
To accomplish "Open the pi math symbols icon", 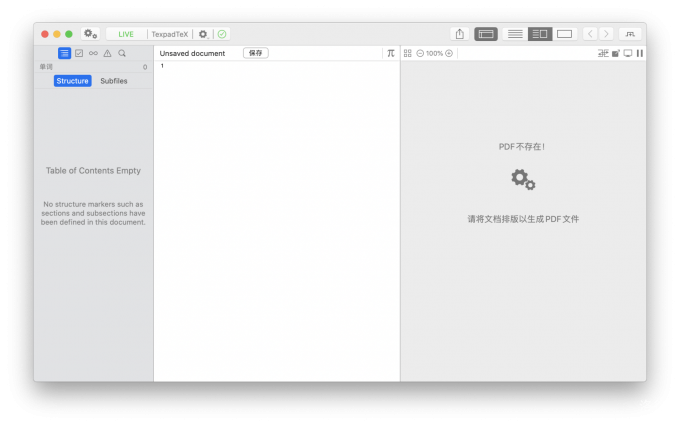I will tap(391, 53).
